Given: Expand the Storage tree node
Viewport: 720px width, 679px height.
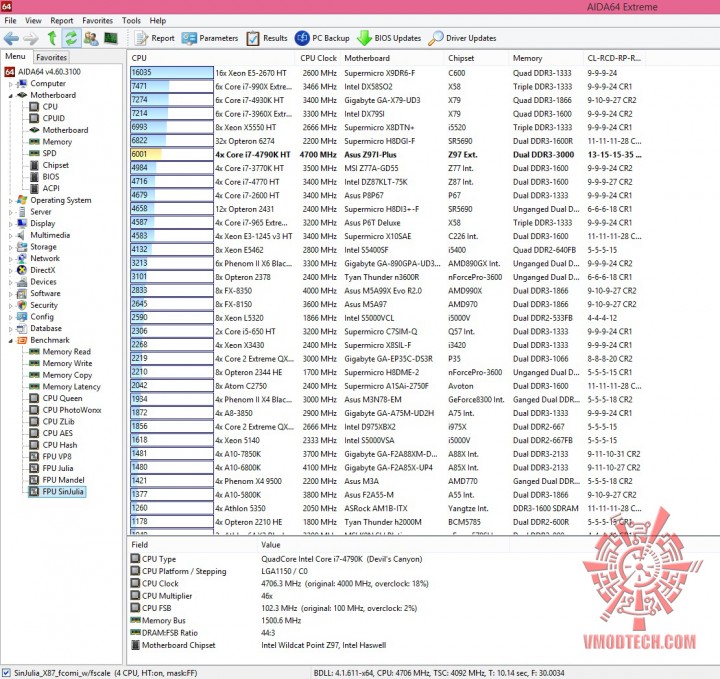Looking at the screenshot, I should [11, 247].
